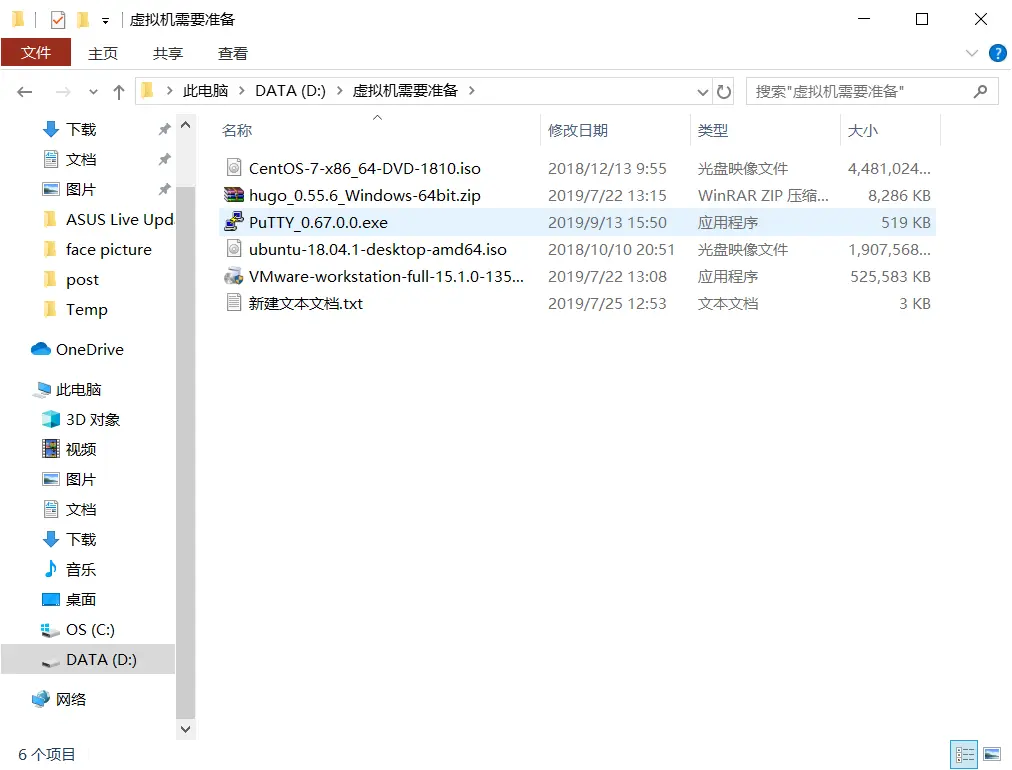Screen dimensions: 1012x770
Task: Switch to large thumbnails view icon
Action: (992, 754)
